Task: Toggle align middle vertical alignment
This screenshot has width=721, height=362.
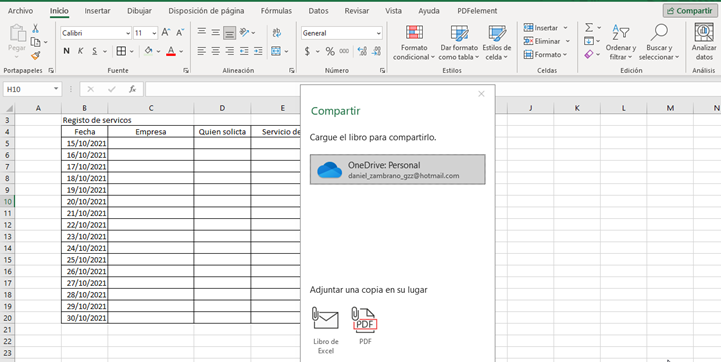Action: click(216, 32)
